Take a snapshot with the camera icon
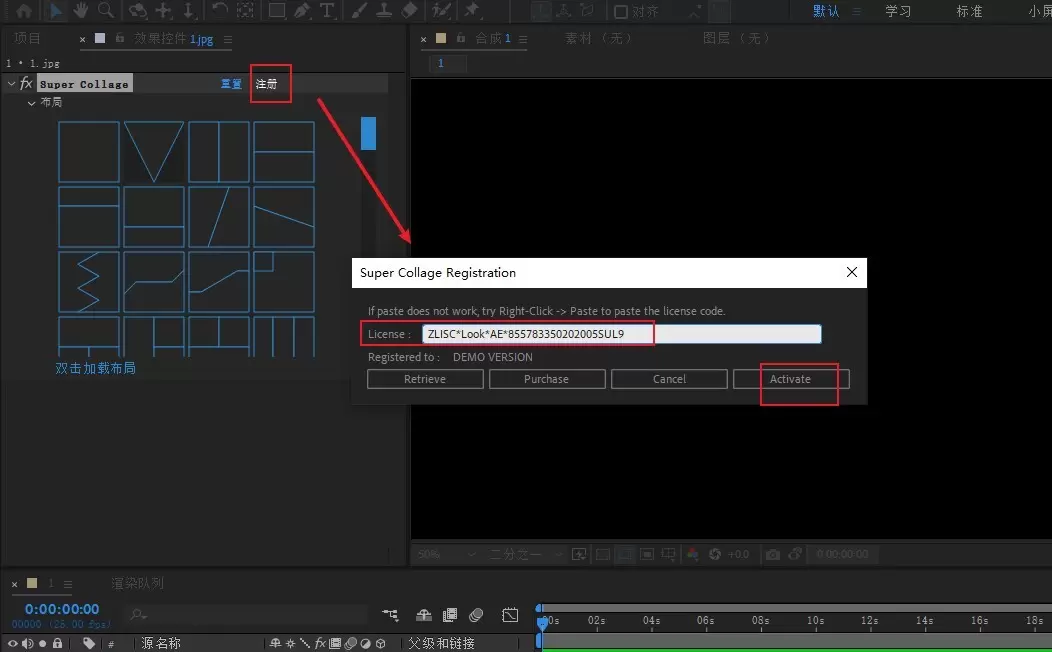1052x652 pixels. pyautogui.click(x=773, y=554)
